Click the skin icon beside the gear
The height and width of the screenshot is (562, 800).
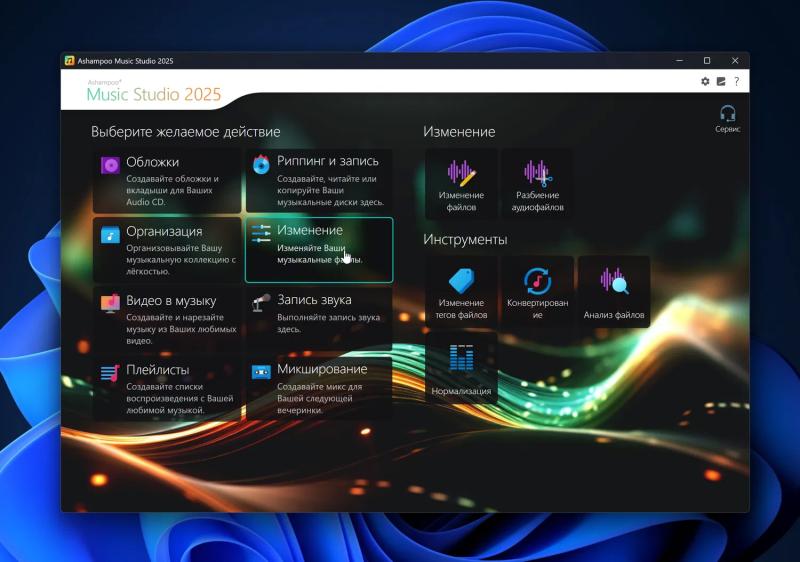pos(721,81)
